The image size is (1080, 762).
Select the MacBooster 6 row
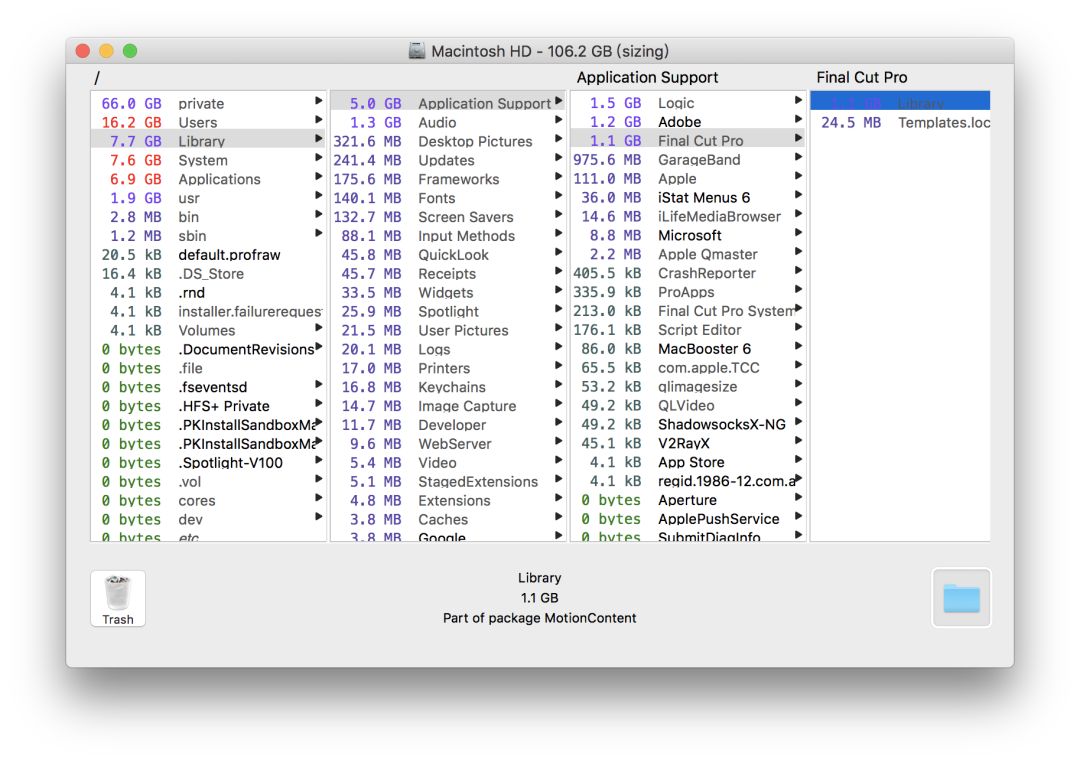point(688,349)
